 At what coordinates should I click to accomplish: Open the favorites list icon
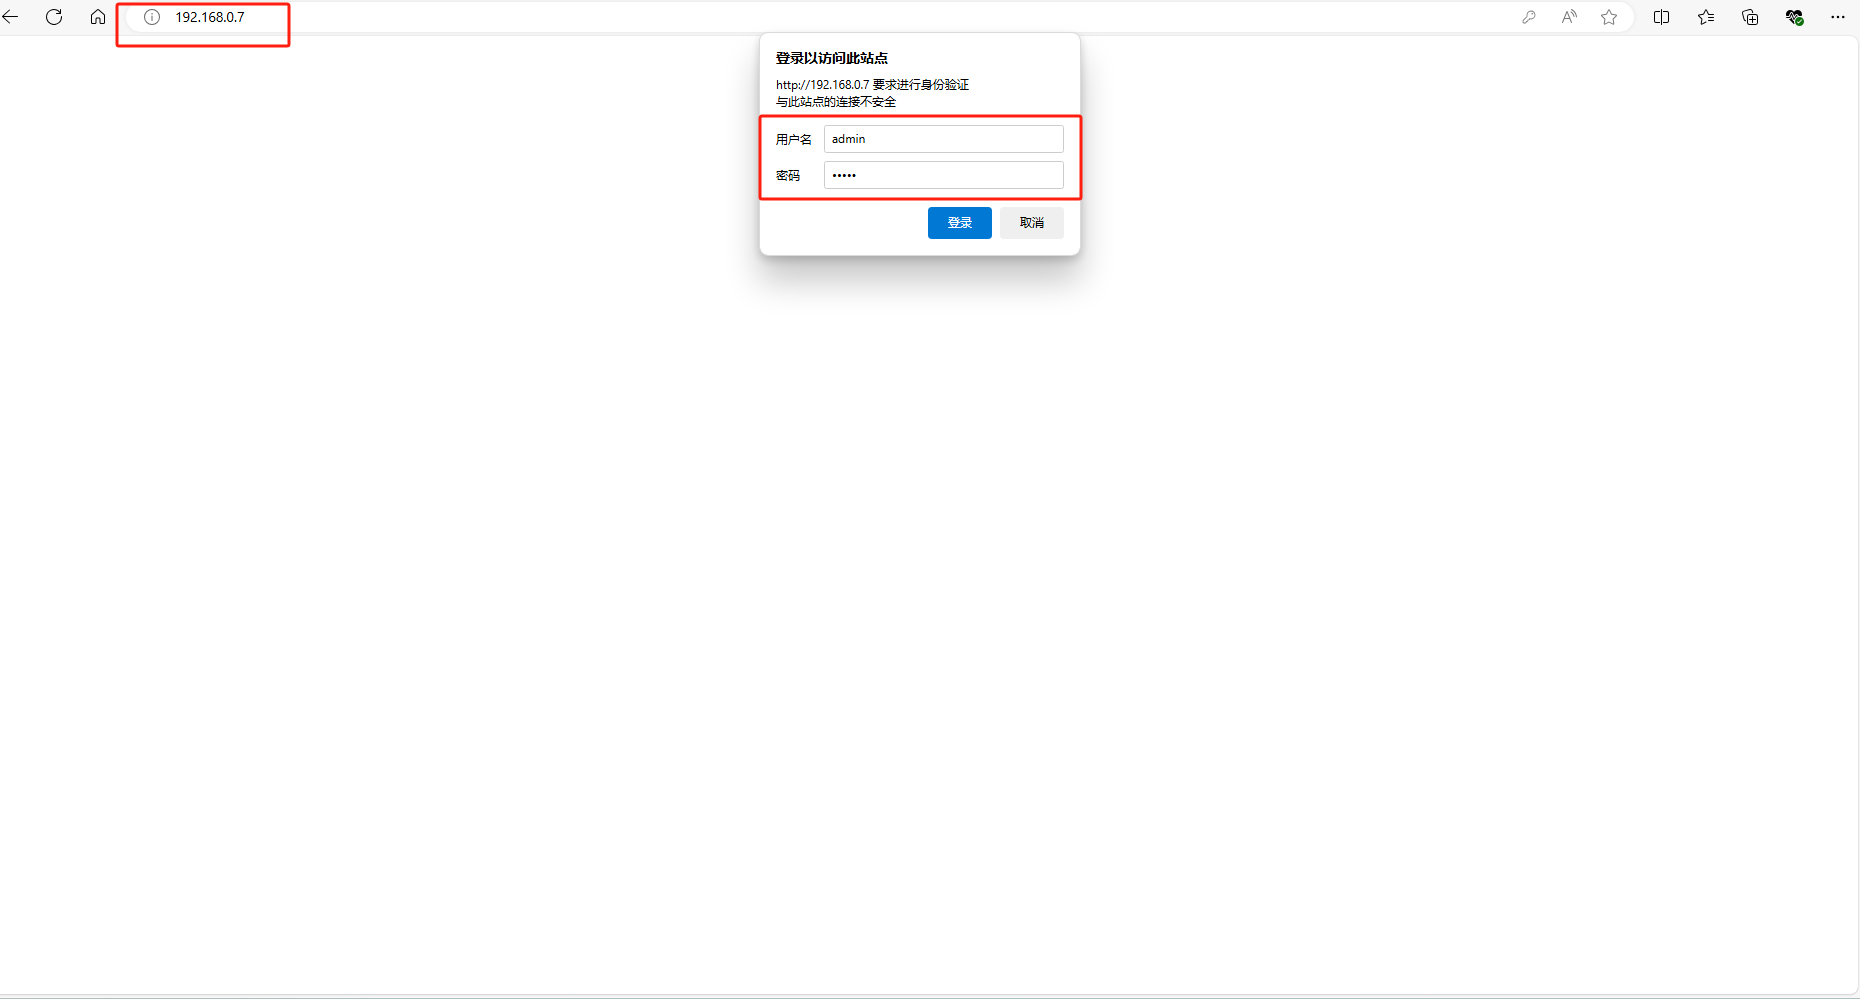1706,17
